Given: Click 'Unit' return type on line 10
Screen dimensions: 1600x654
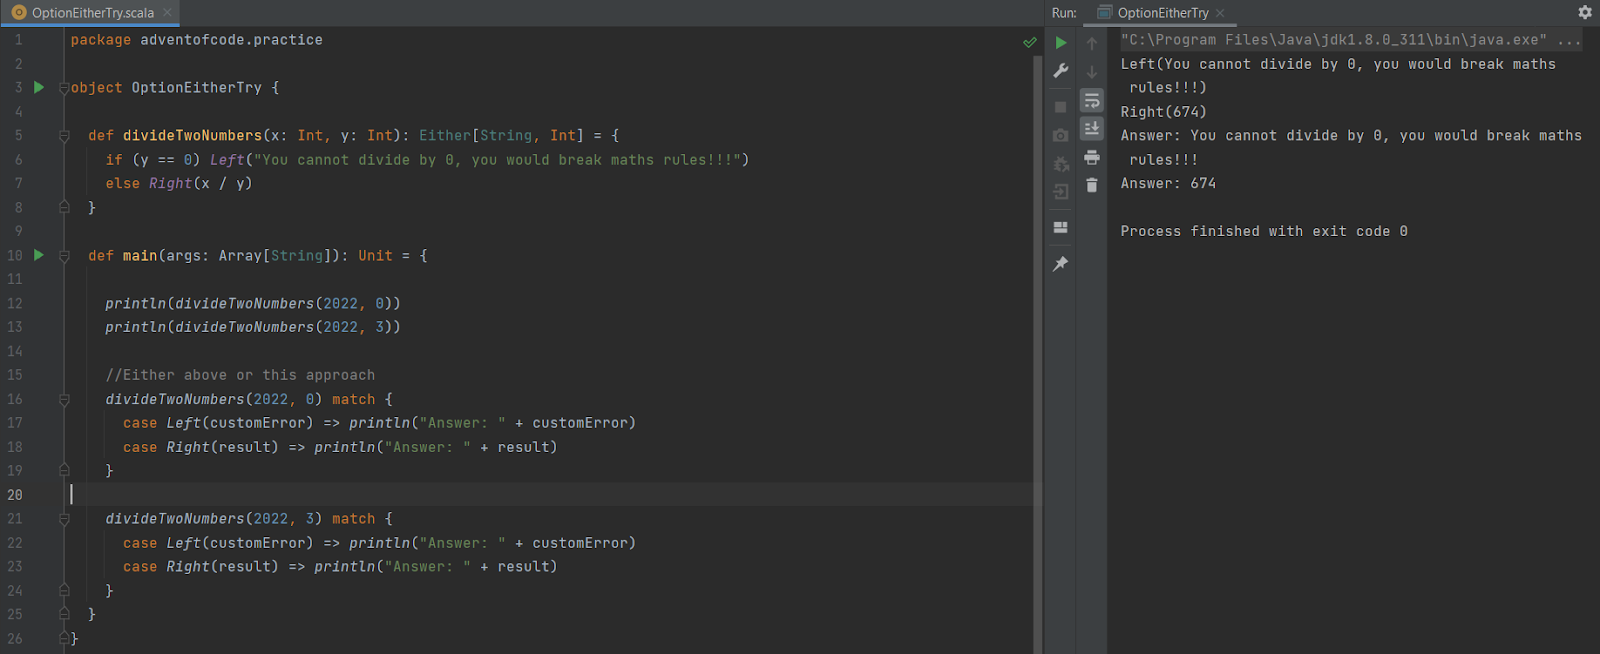Looking at the screenshot, I should pyautogui.click(x=376, y=255).
